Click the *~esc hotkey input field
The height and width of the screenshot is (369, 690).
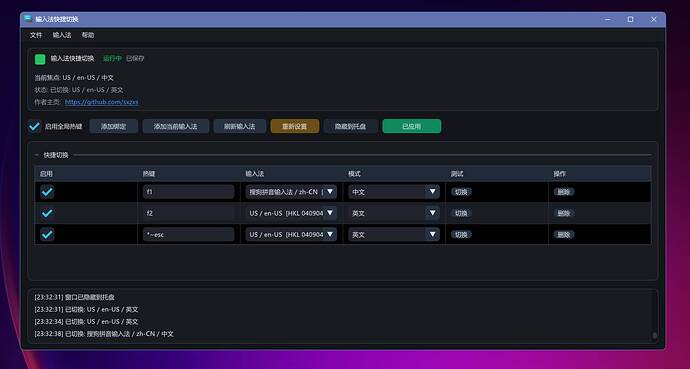pyautogui.click(x=188, y=234)
